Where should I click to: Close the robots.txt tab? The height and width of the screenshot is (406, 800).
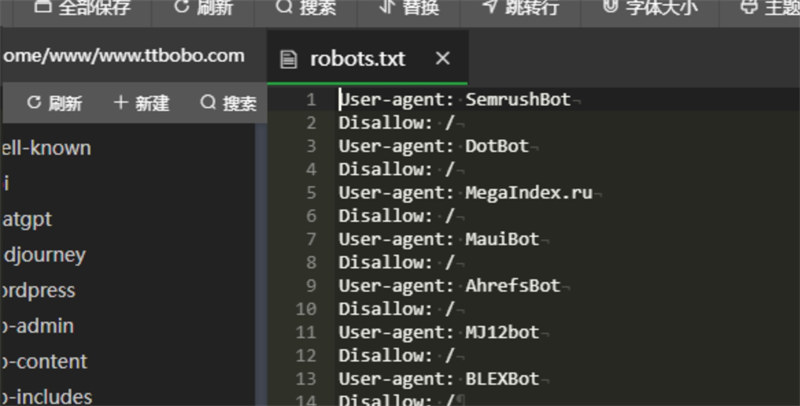tap(443, 58)
